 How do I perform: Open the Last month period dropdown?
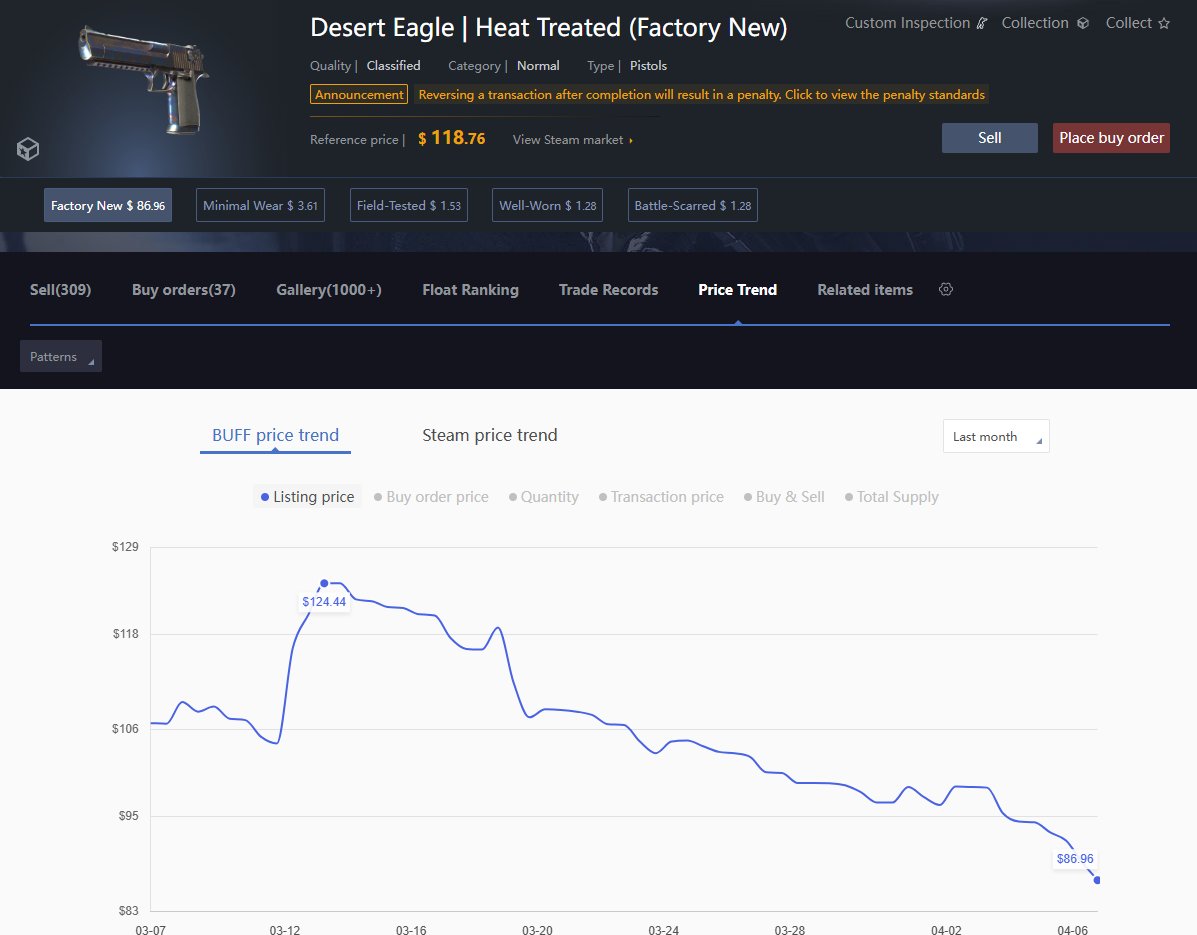(996, 437)
